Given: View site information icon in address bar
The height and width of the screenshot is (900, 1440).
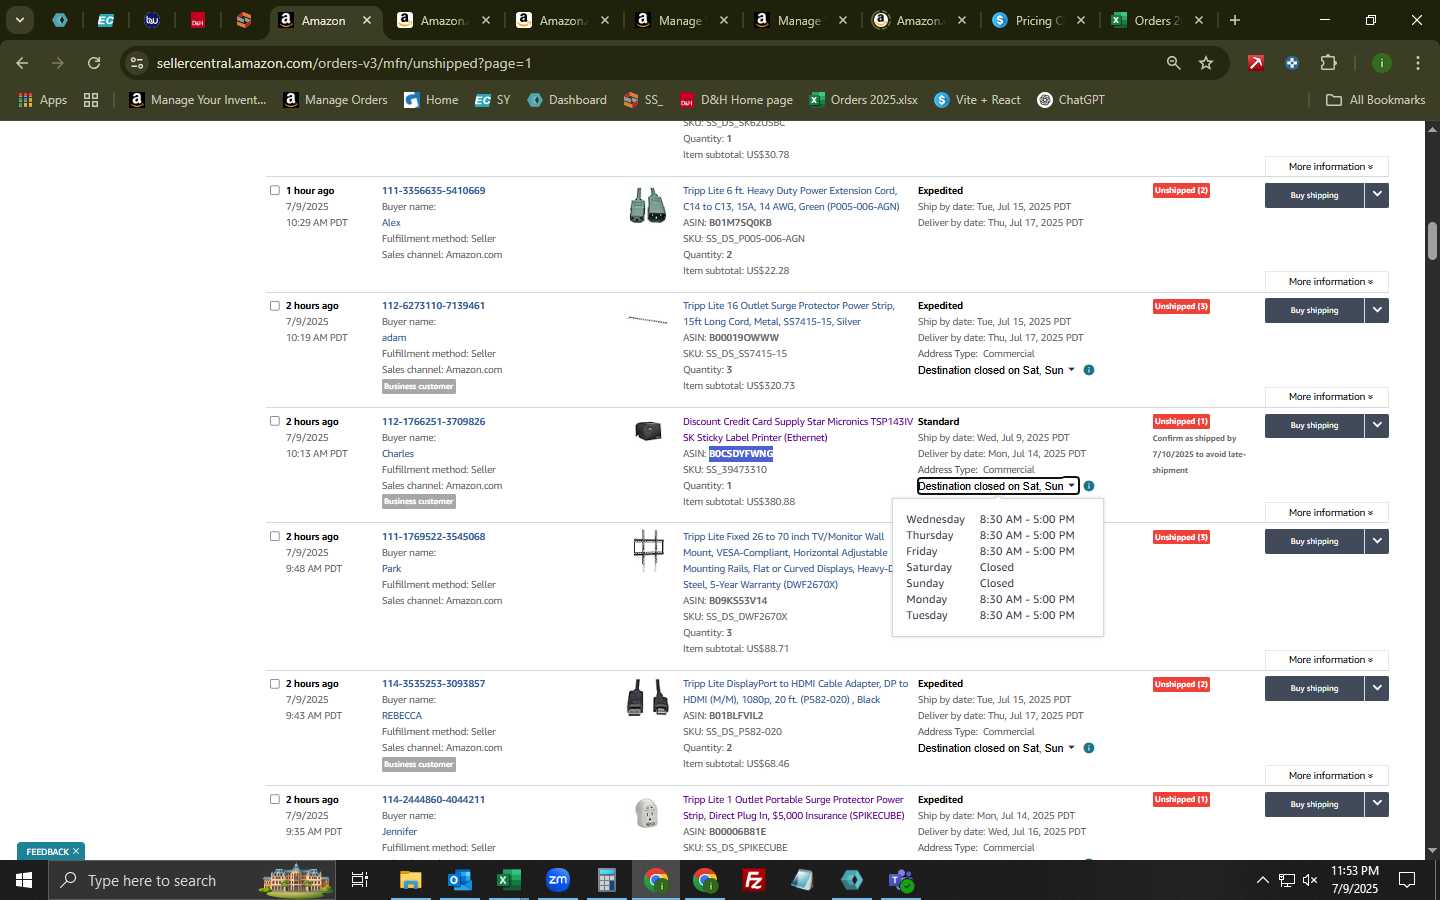Looking at the screenshot, I should click(137, 63).
